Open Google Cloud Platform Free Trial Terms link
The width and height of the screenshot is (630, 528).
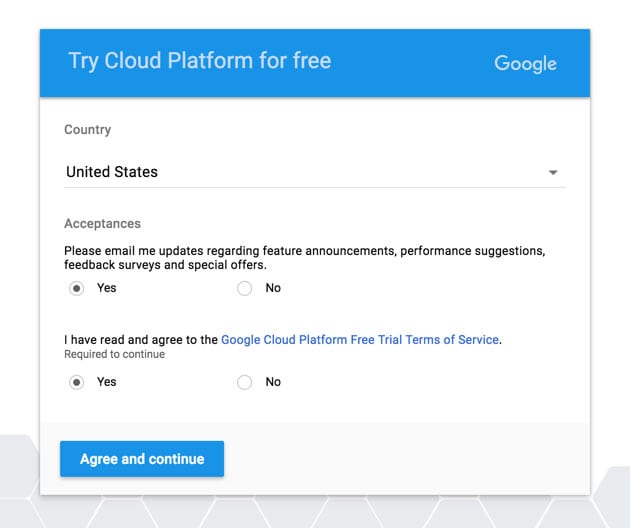[360, 340]
